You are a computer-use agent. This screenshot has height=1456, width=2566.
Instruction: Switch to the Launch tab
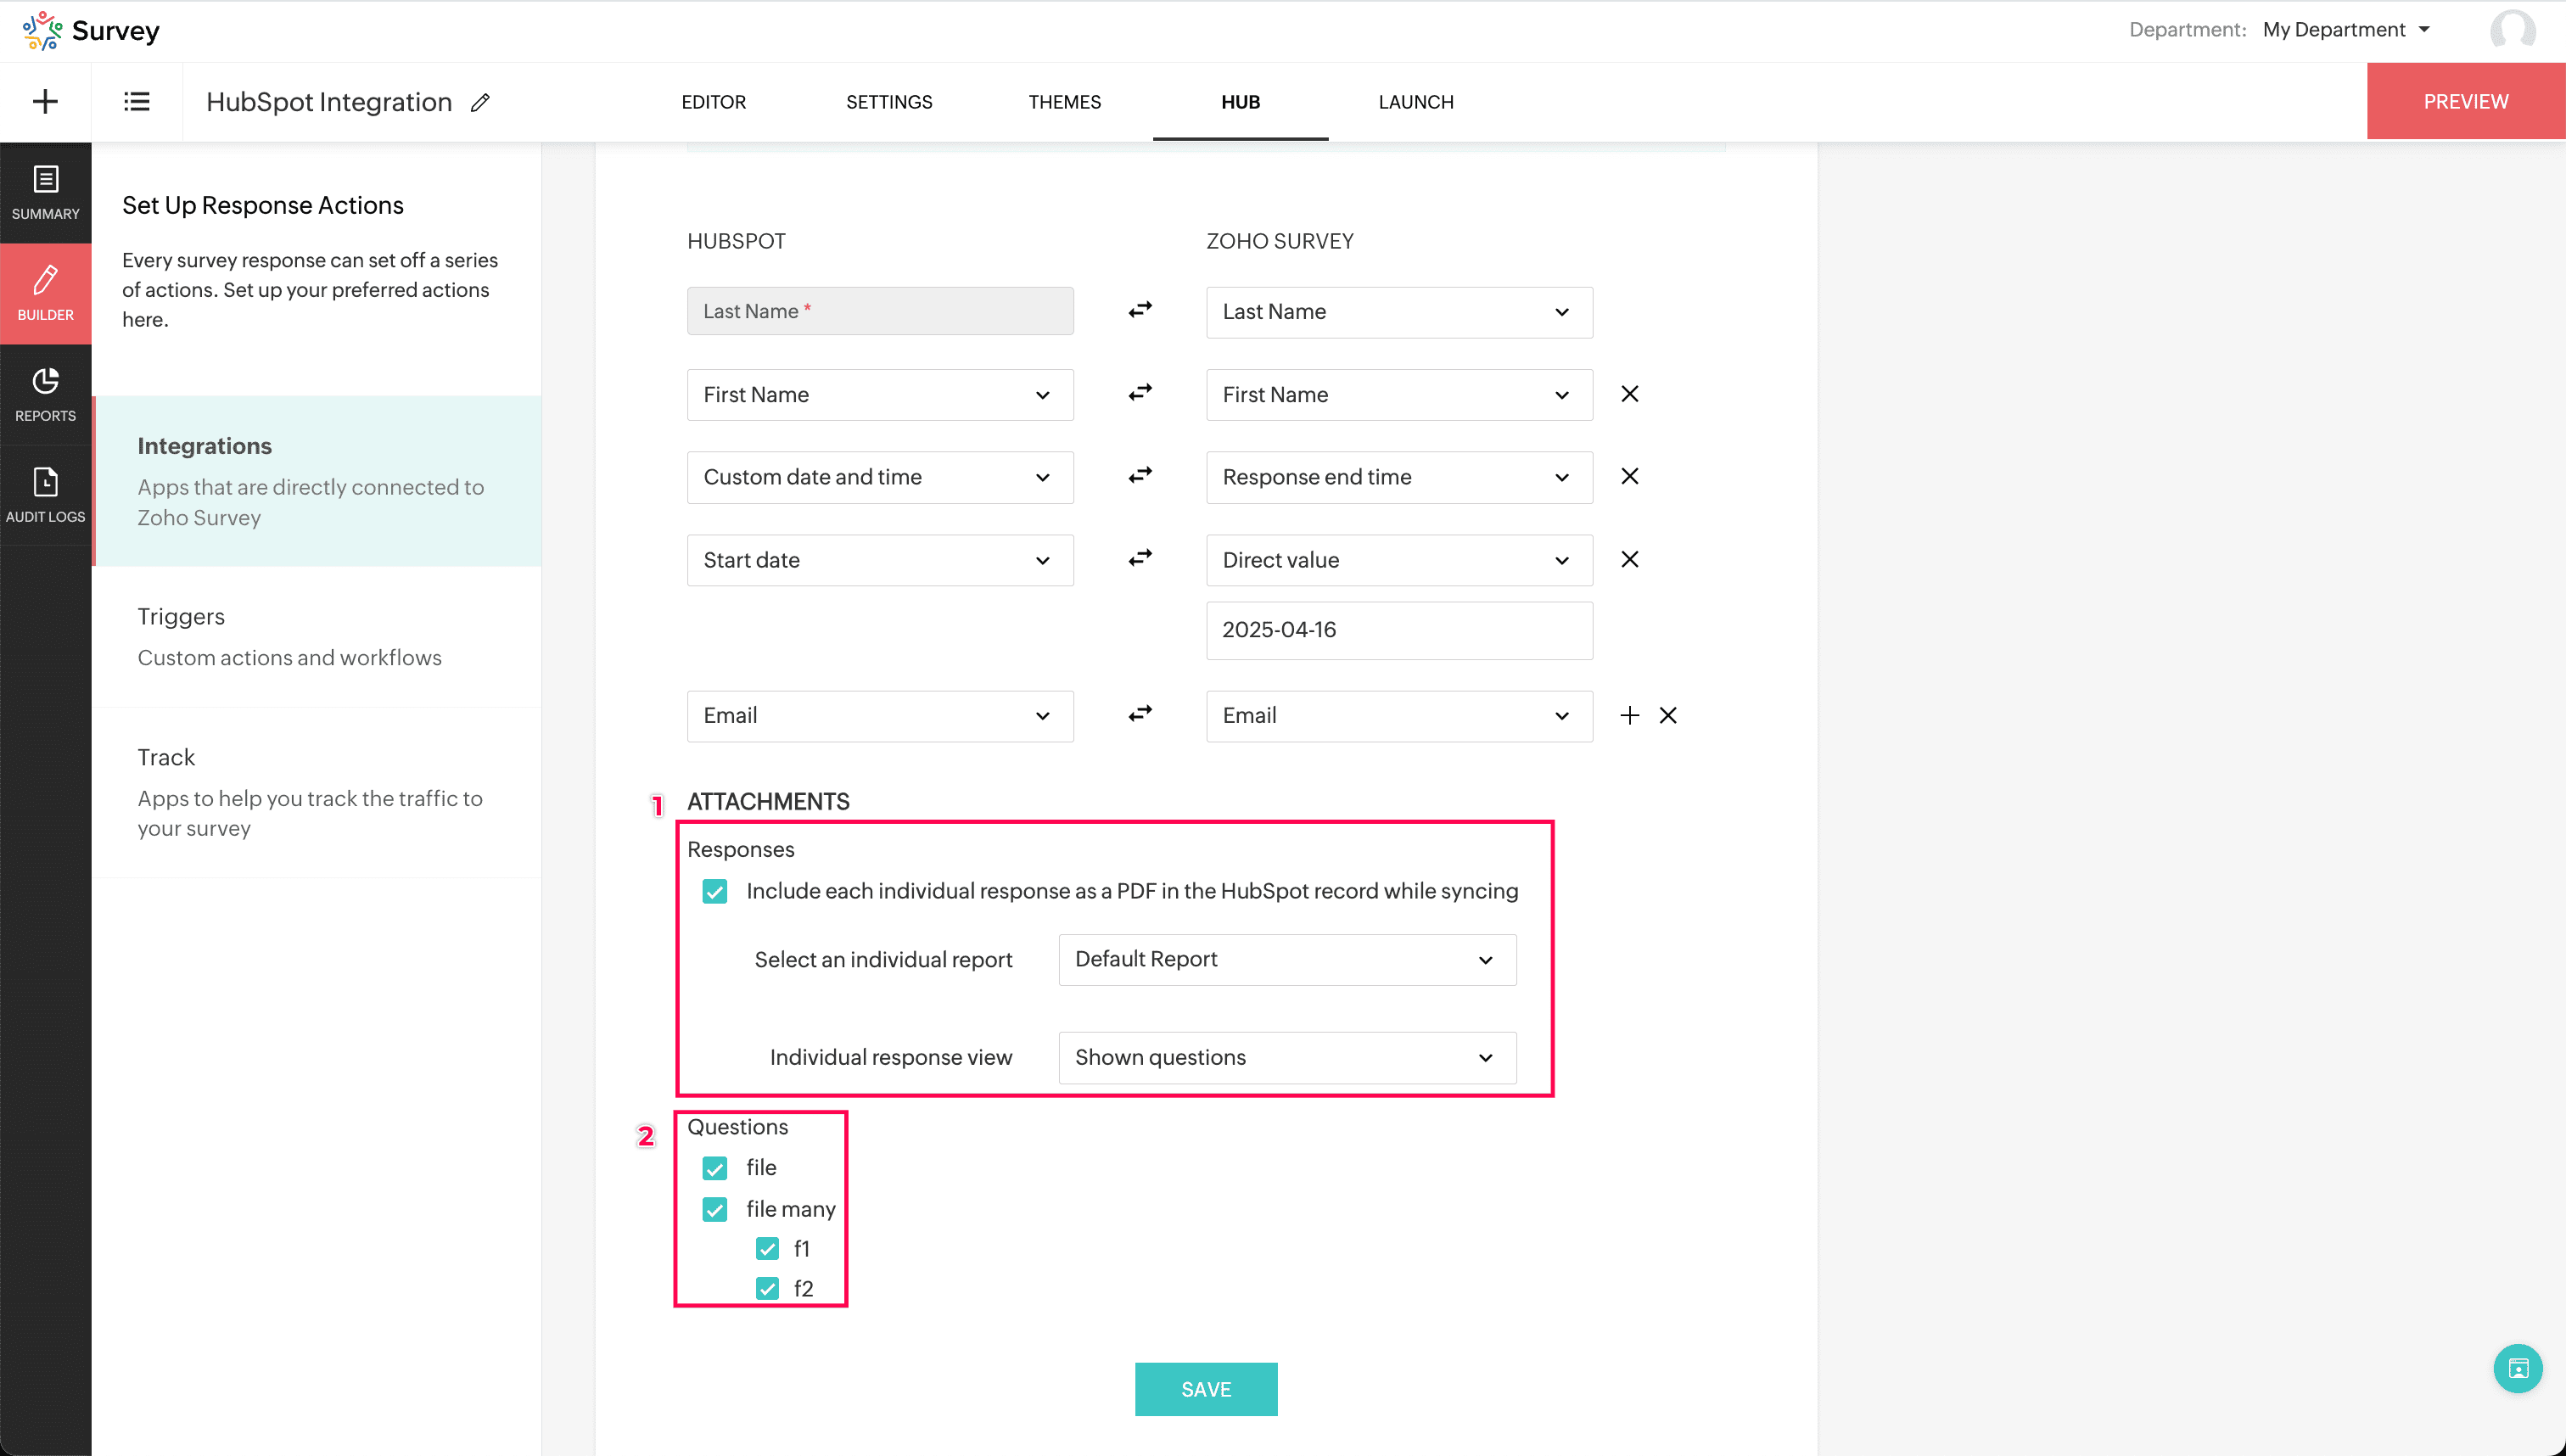1416,102
